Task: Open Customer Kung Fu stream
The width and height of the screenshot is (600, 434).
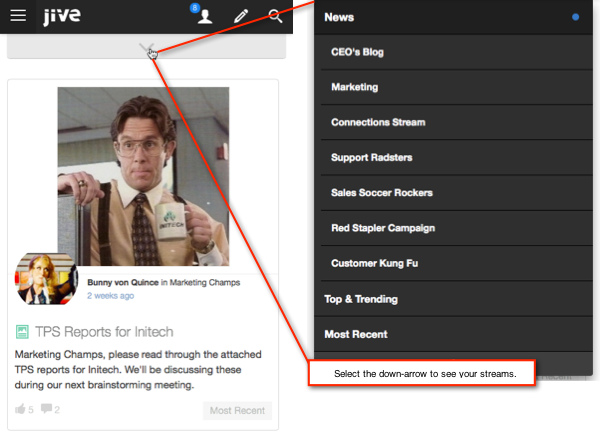Action: [x=456, y=263]
